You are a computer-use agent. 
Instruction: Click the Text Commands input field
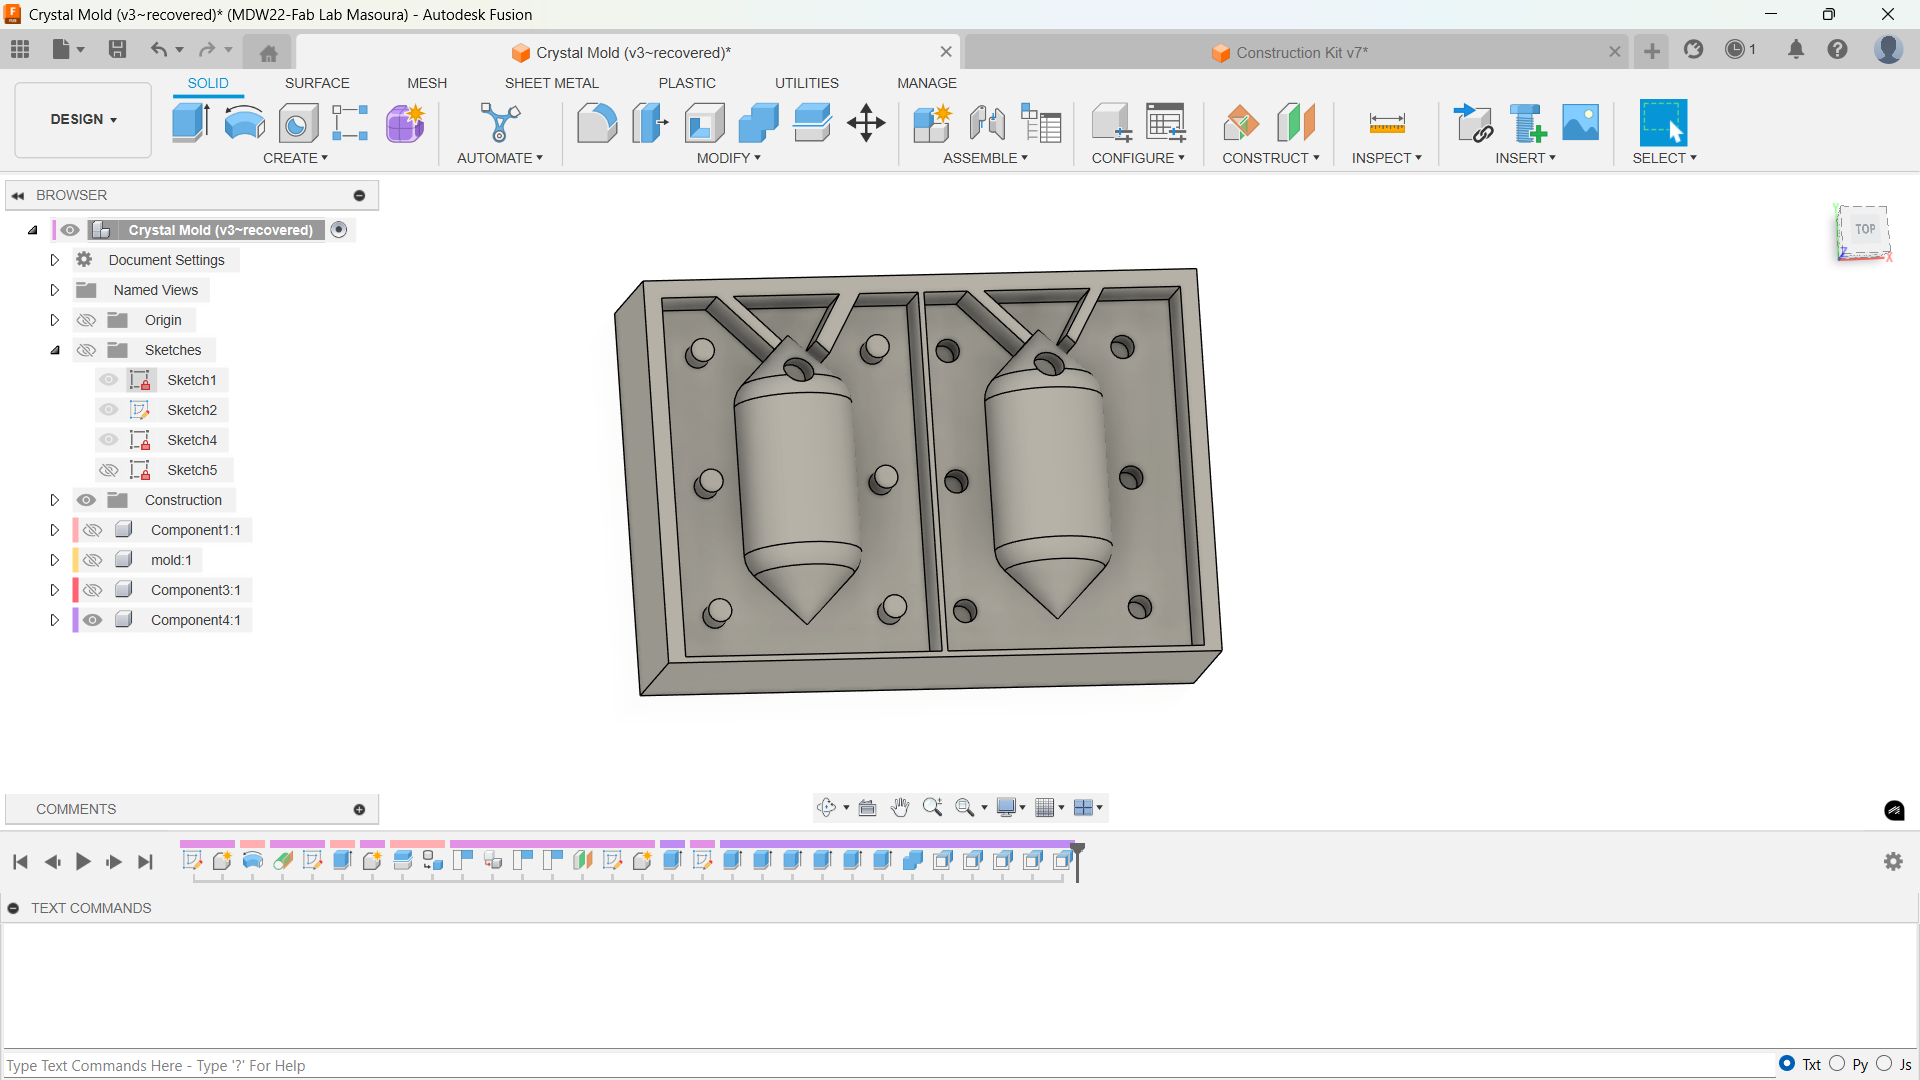coord(888,1065)
